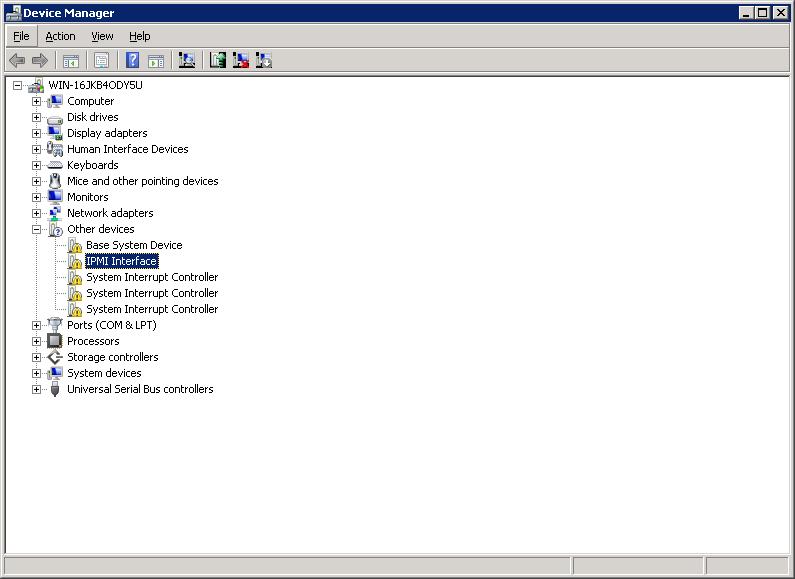Minimize the Device Manager window
795x579 pixels.
coord(746,13)
